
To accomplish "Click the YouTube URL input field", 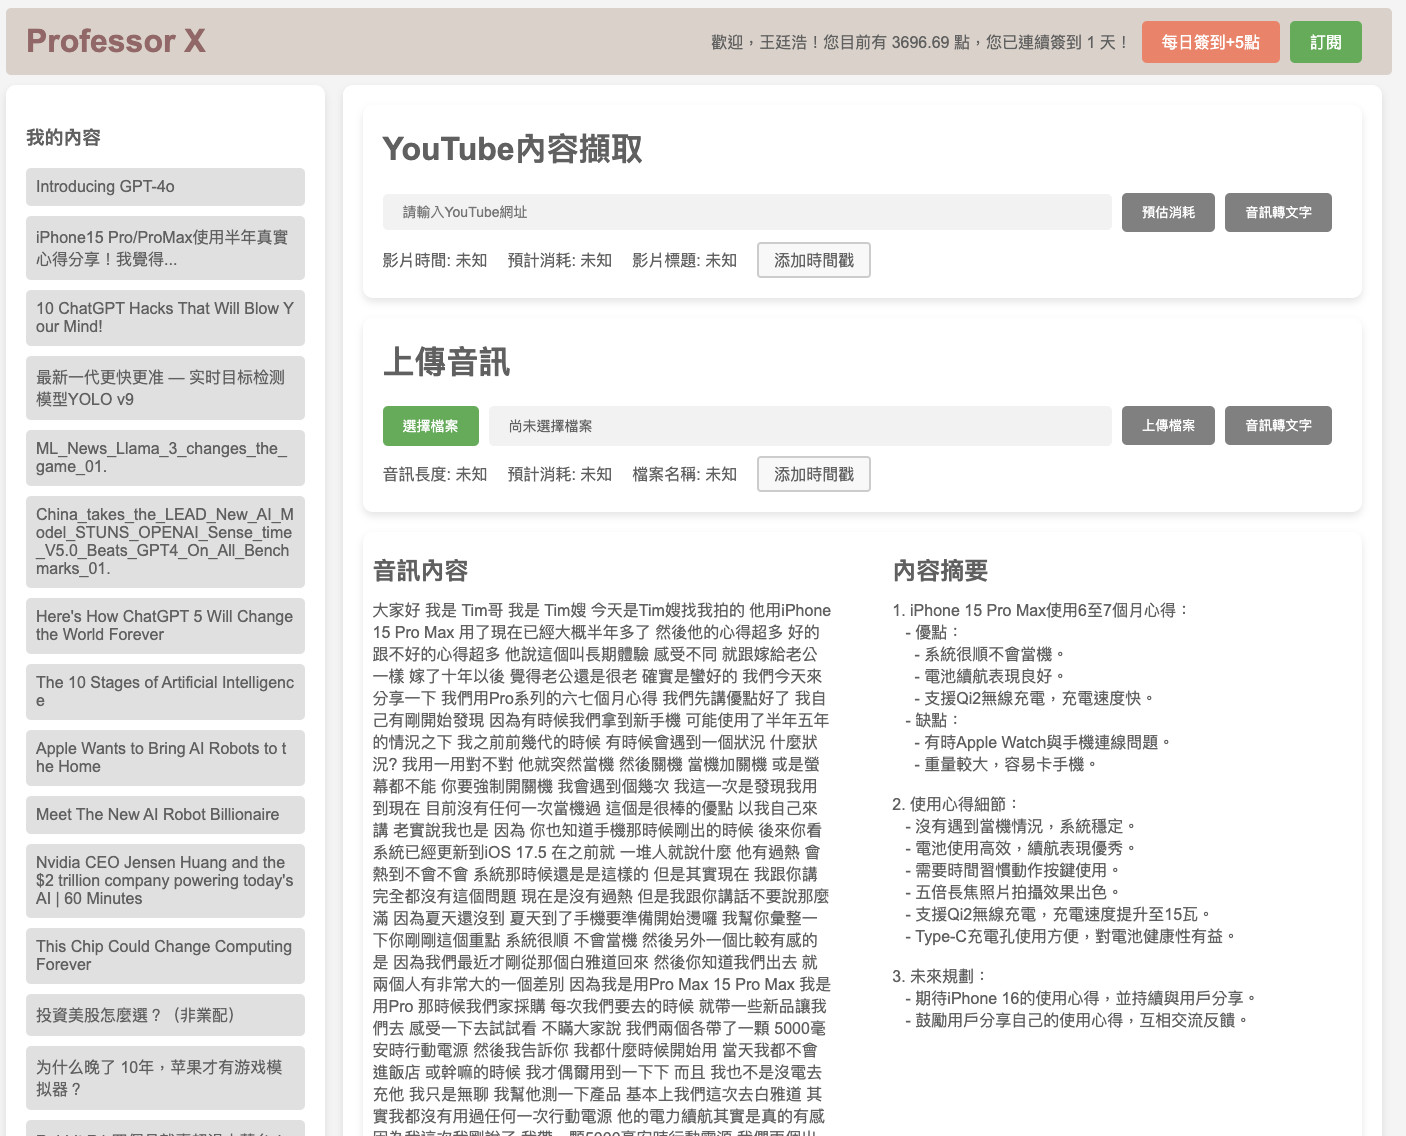I will [746, 212].
